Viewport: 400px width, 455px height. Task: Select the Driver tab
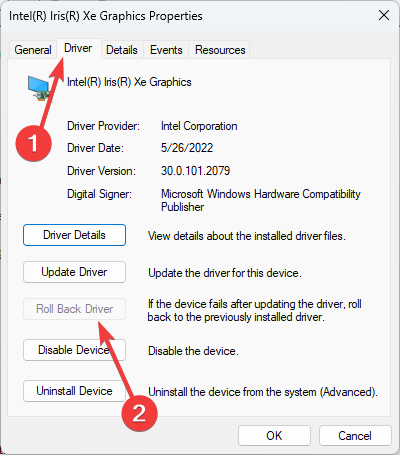coord(78,48)
